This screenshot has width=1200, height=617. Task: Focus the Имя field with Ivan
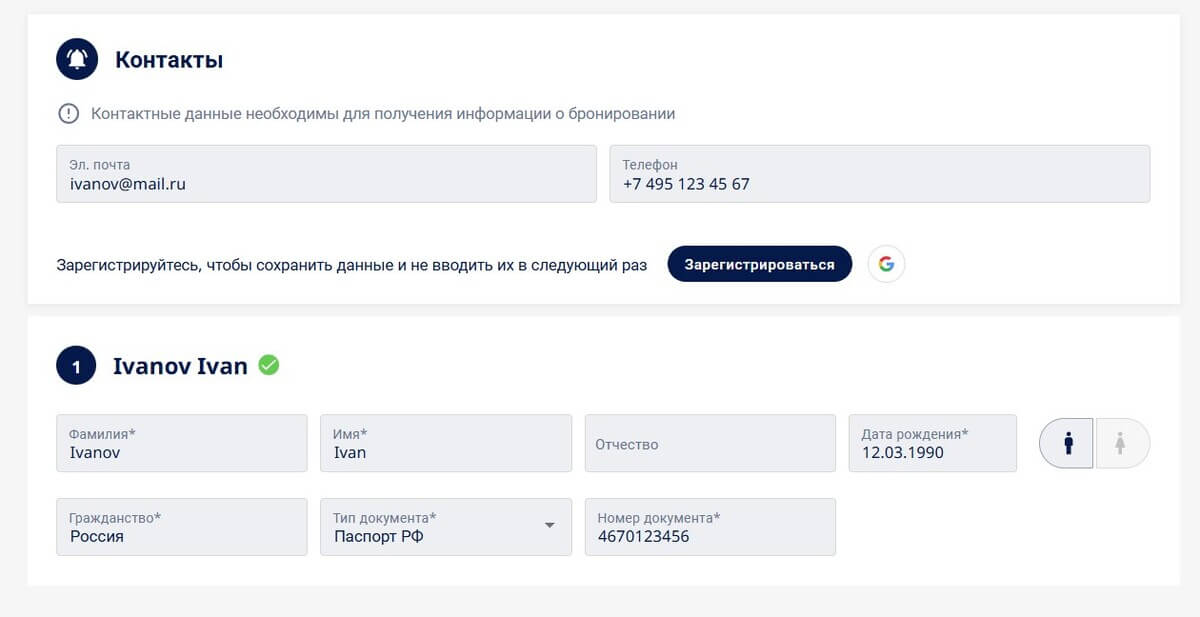(x=446, y=443)
